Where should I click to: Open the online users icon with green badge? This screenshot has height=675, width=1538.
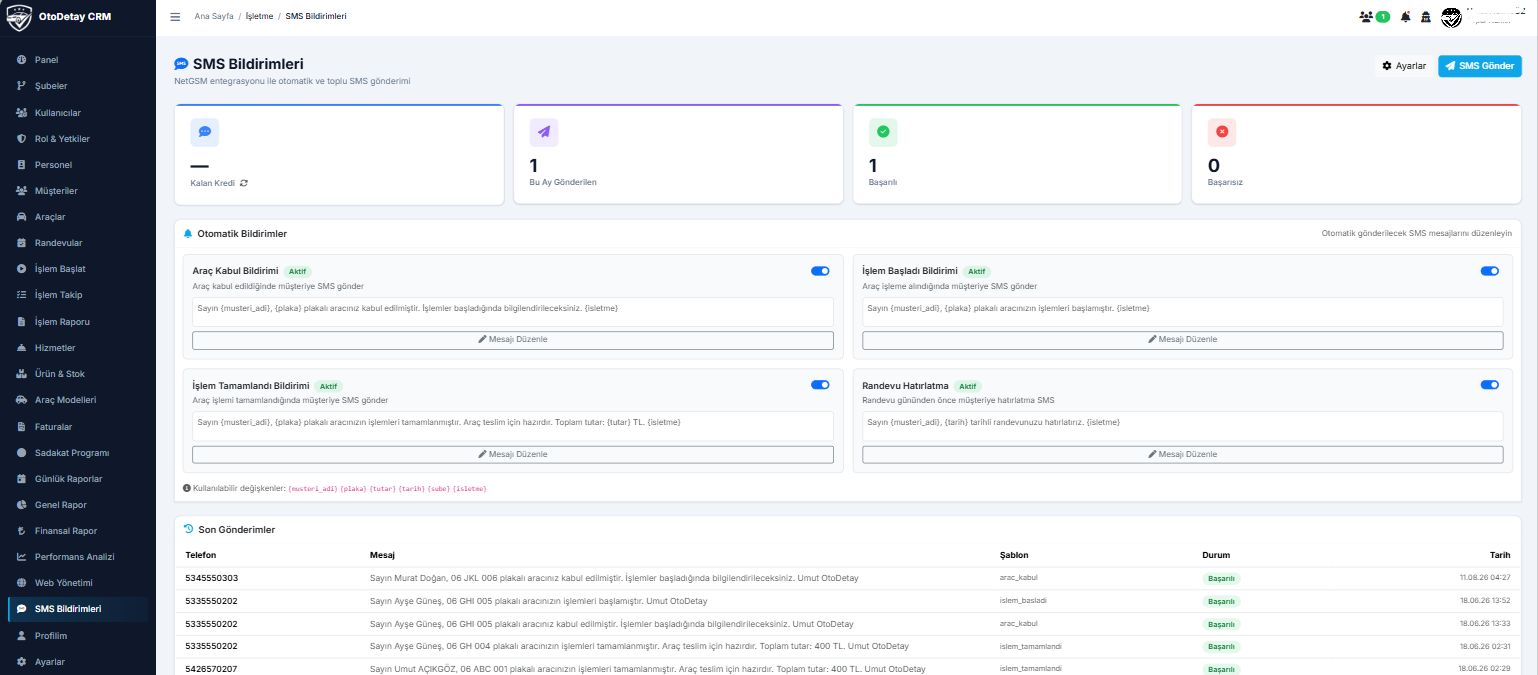(x=1374, y=17)
